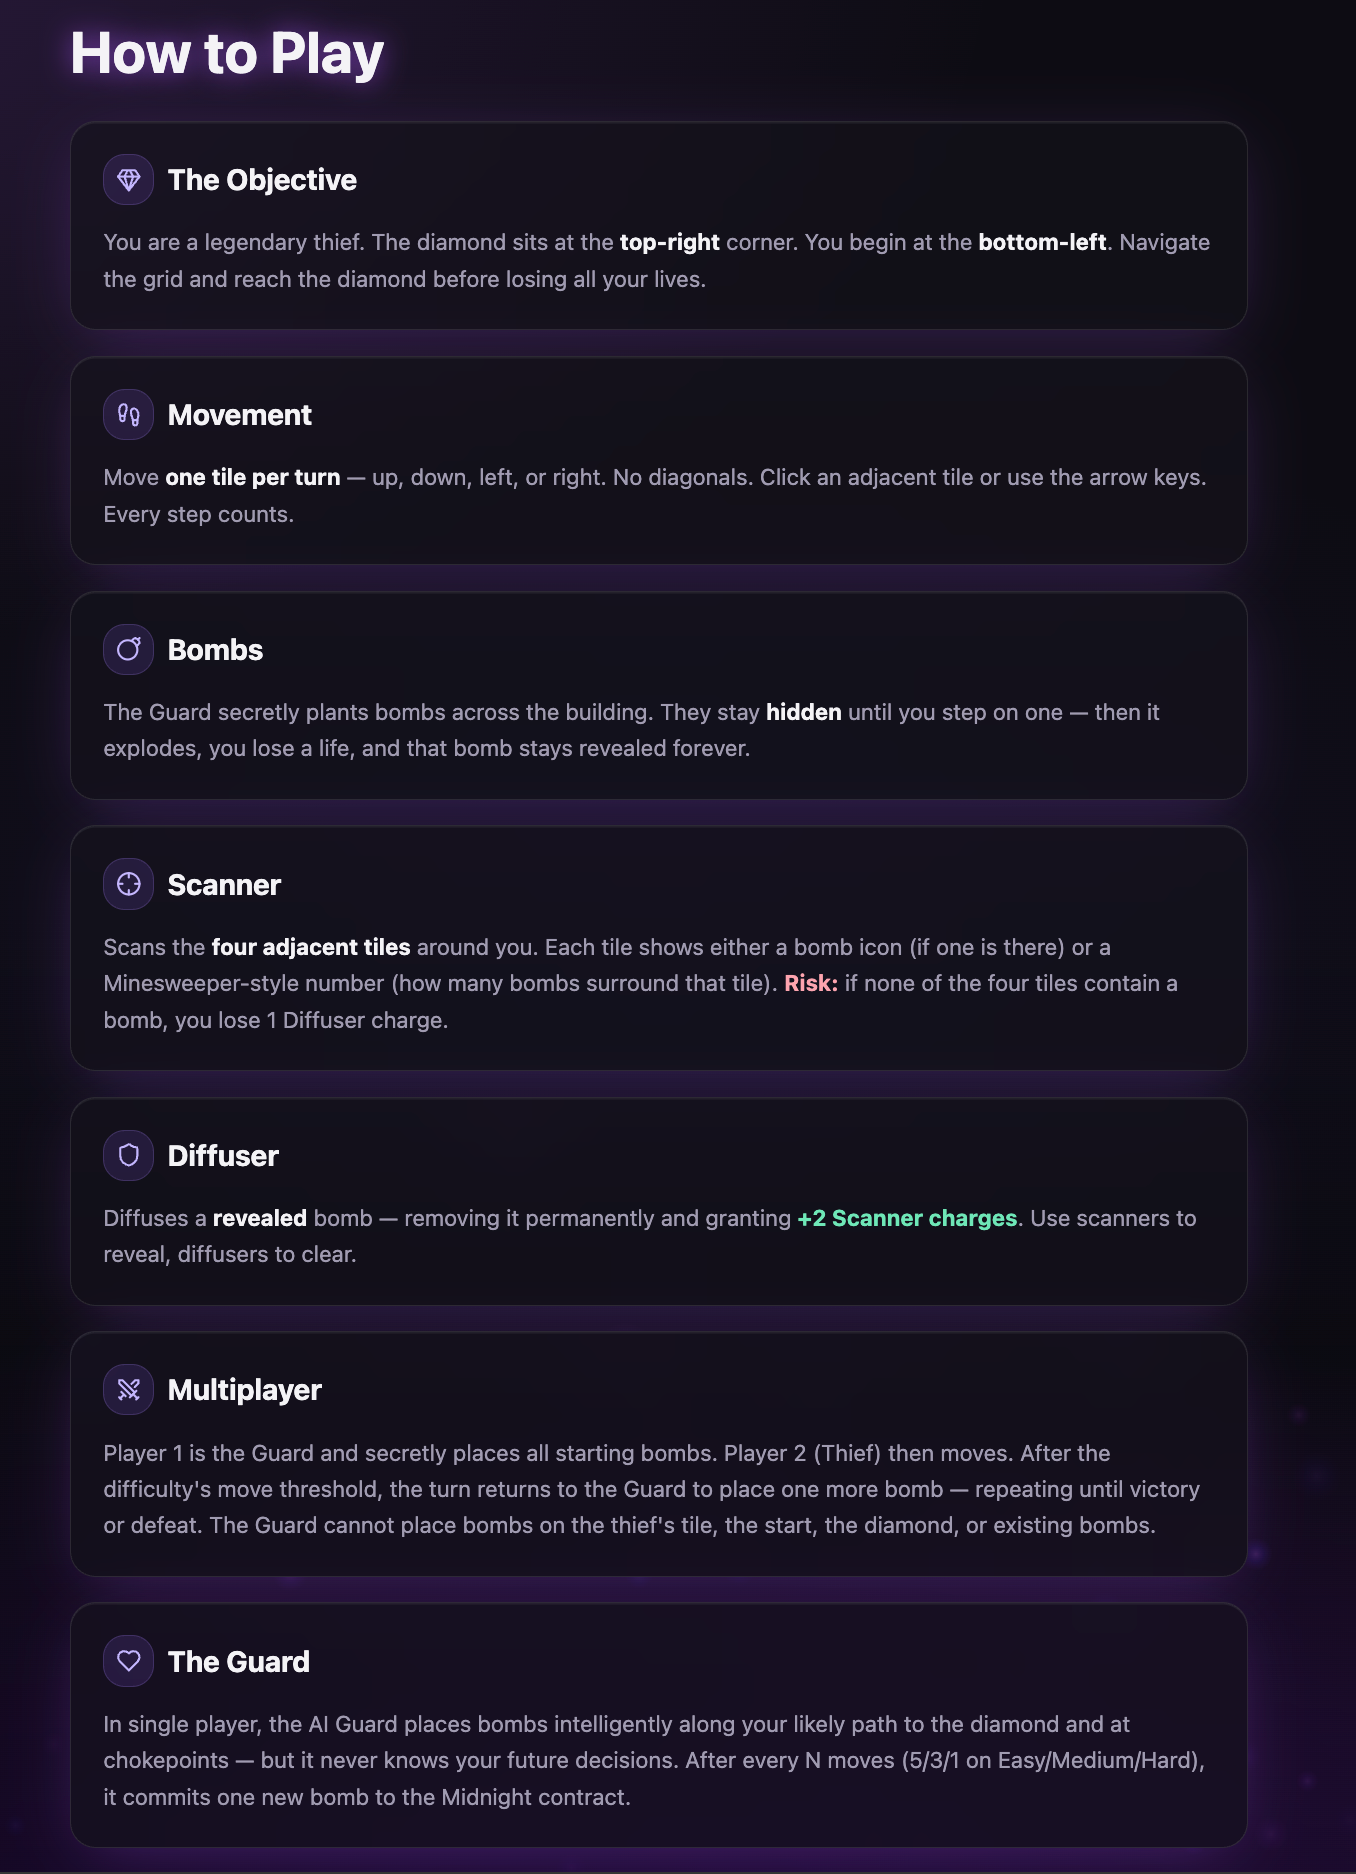This screenshot has width=1356, height=1874.
Task: Select The Objective section heading
Action: coord(262,180)
